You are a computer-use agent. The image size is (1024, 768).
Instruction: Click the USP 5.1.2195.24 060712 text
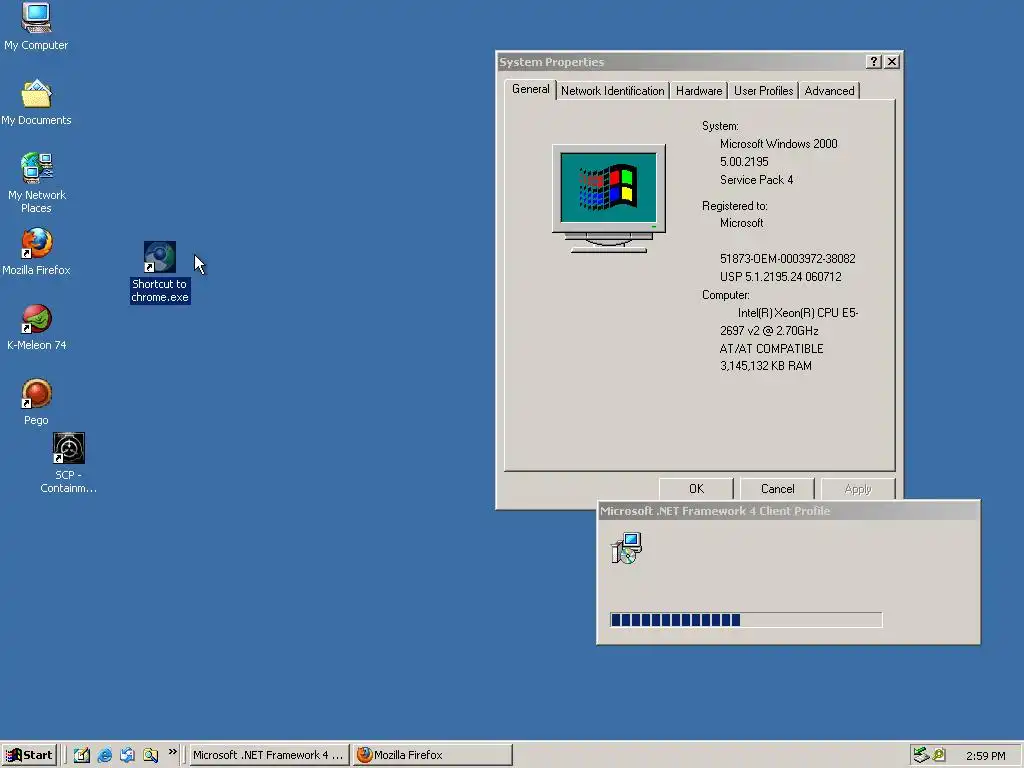[780, 277]
